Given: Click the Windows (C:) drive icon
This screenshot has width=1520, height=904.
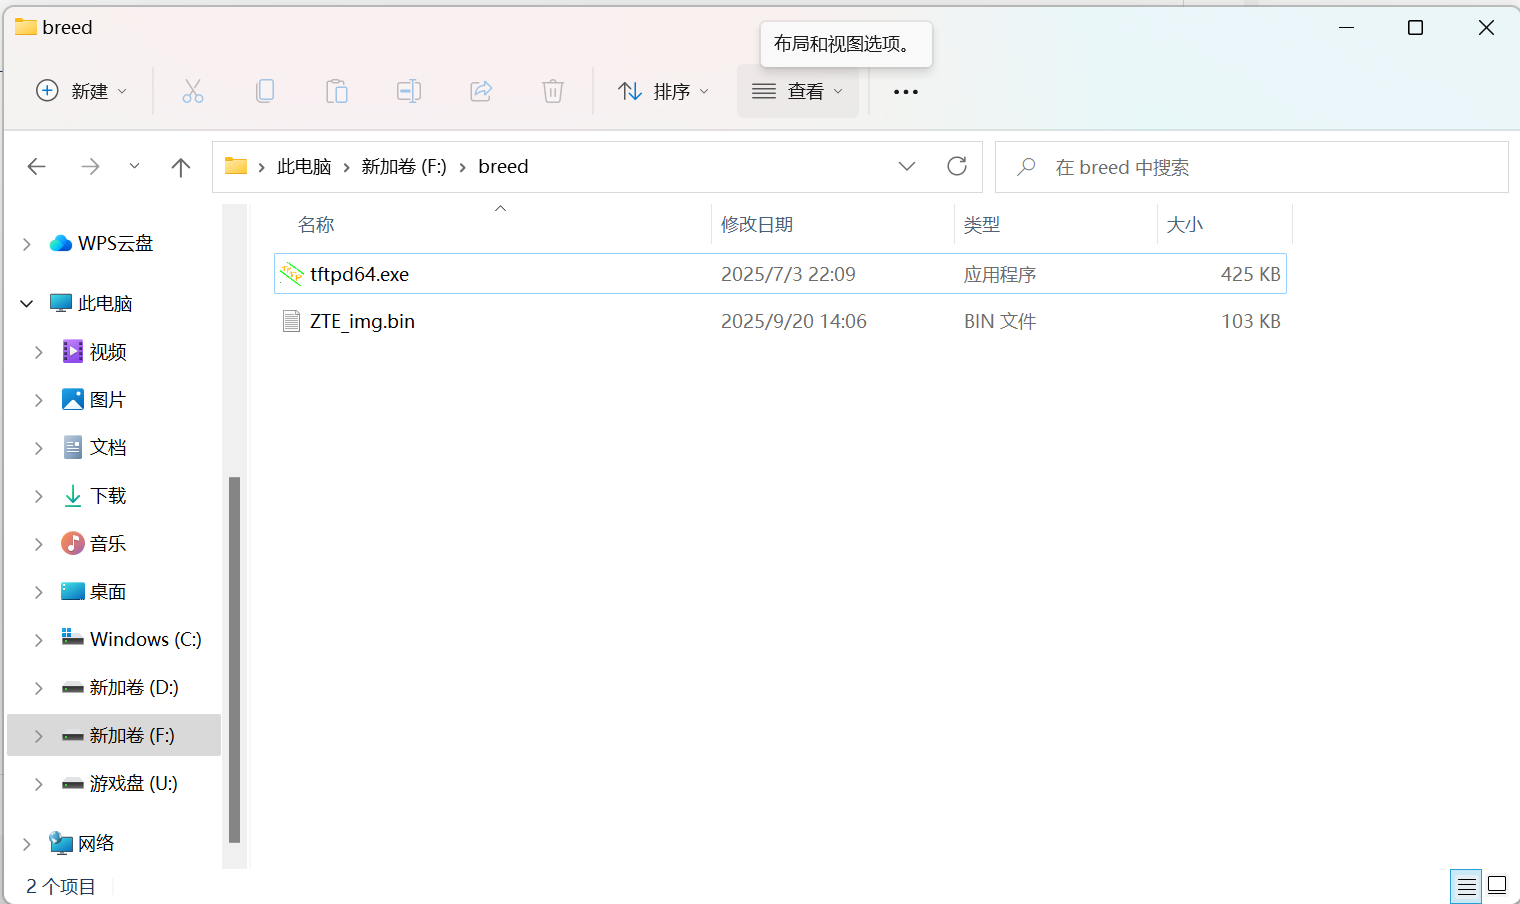Looking at the screenshot, I should [x=73, y=638].
